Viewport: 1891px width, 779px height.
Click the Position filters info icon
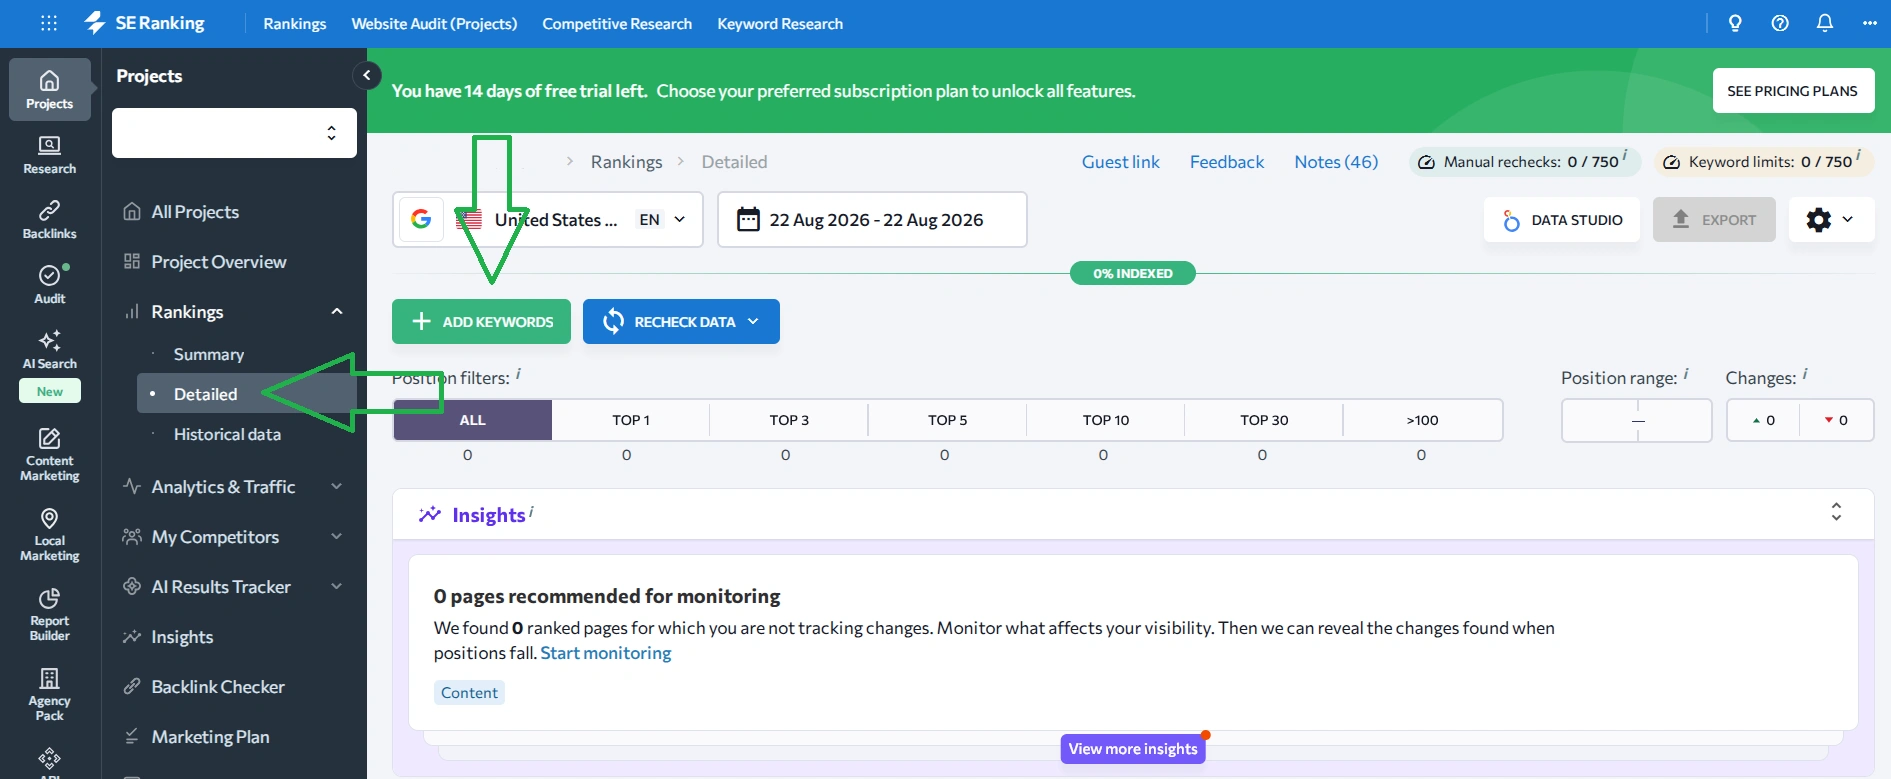point(518,374)
